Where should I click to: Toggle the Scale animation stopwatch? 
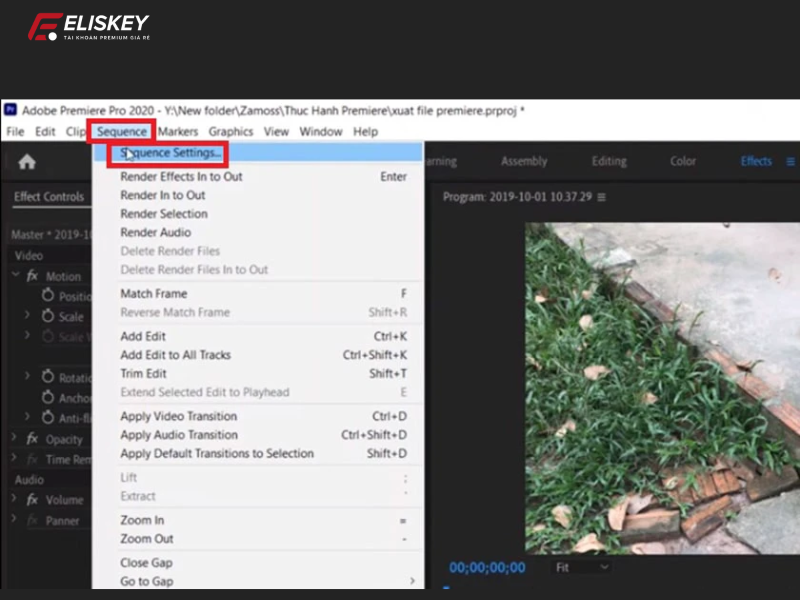(x=48, y=316)
